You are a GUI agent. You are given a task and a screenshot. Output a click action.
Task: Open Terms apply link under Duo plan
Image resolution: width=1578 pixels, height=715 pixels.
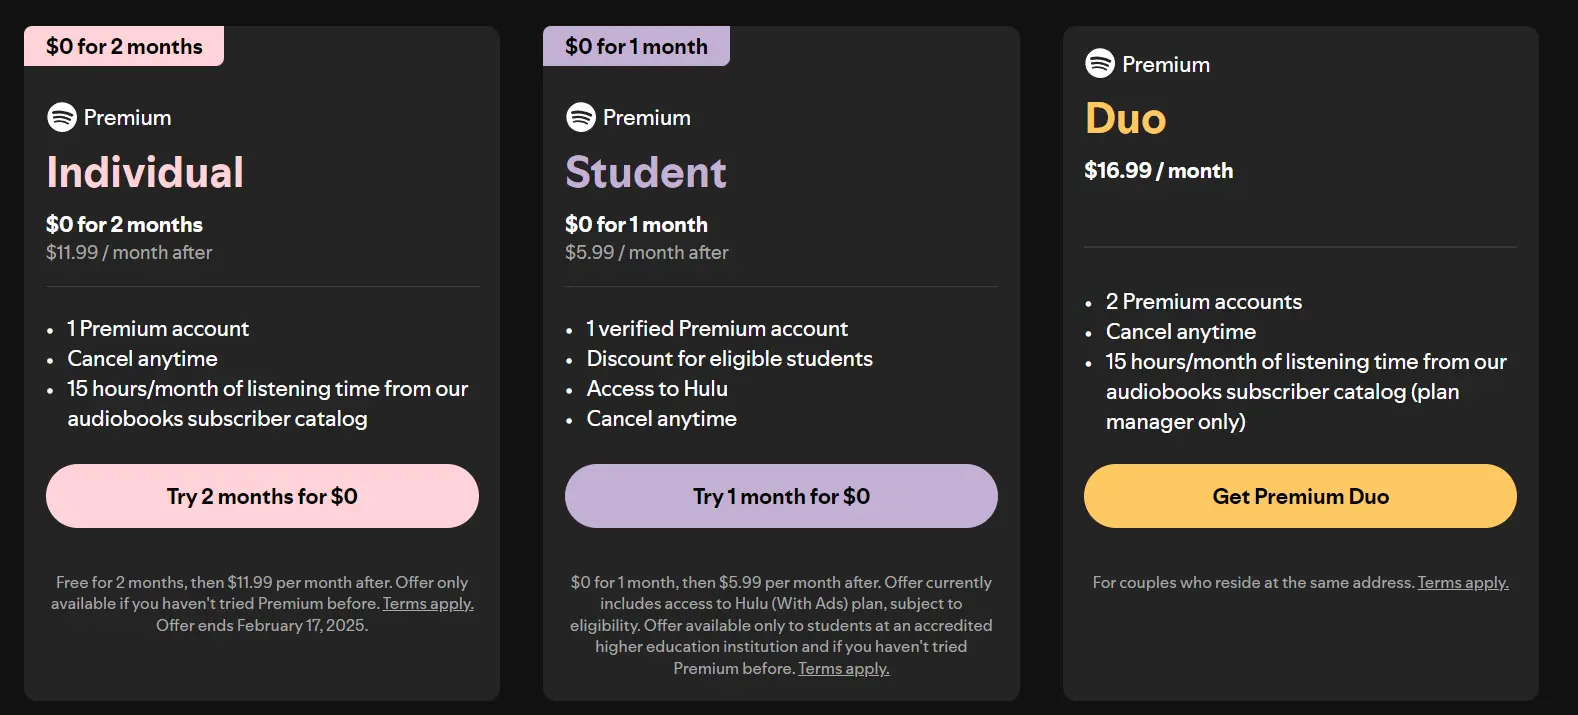coord(1463,582)
